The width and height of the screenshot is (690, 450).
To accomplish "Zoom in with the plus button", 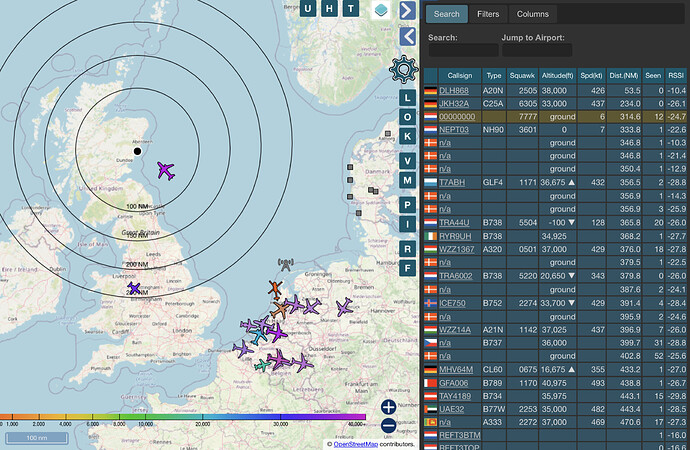I will coord(389,407).
